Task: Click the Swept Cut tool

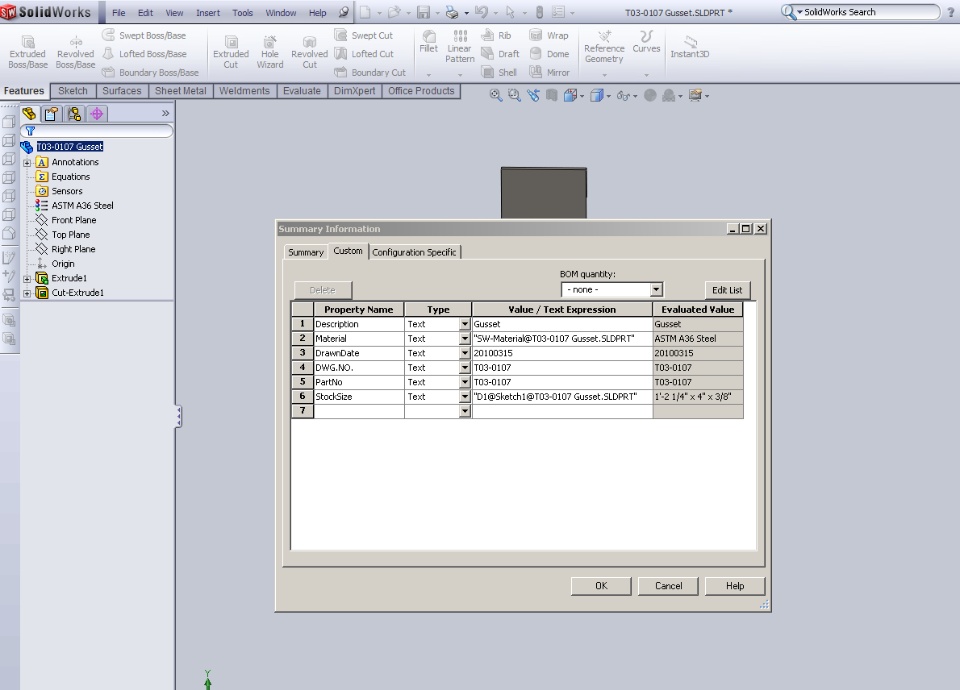Action: tap(364, 36)
